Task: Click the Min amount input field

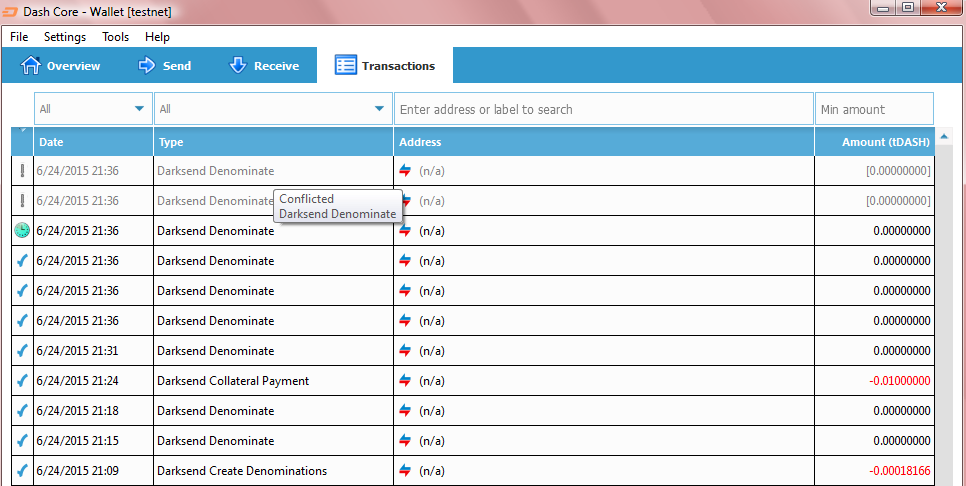Action: [874, 109]
